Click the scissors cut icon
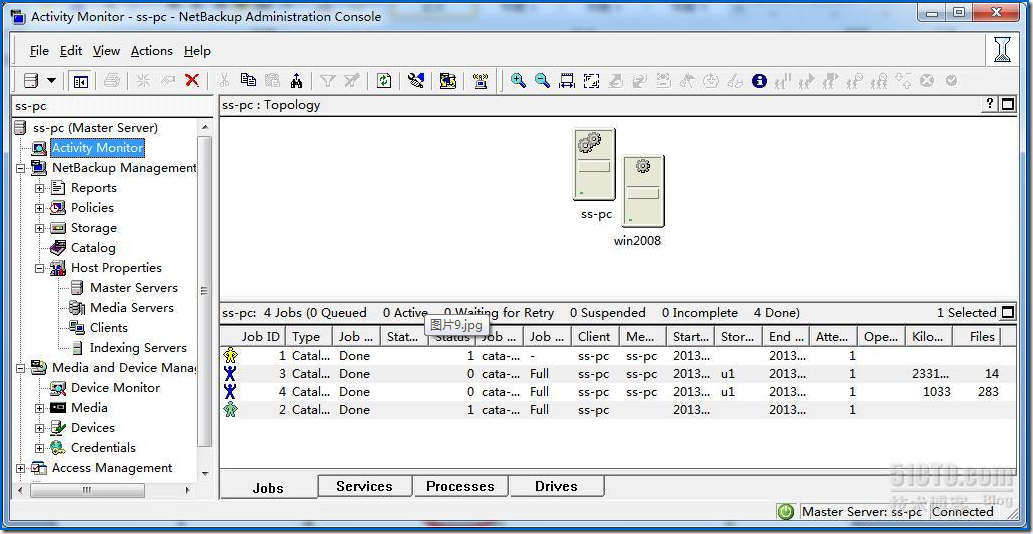The width and height of the screenshot is (1033, 534). (x=224, y=80)
